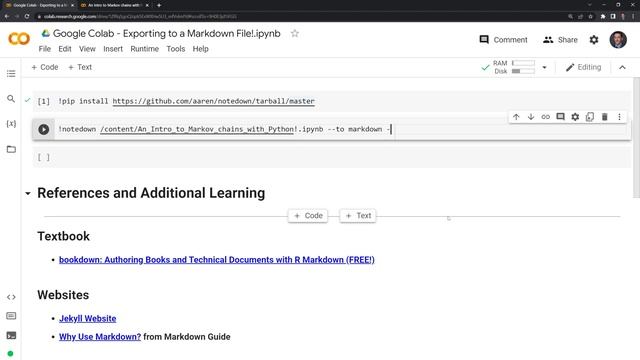Run the notedown cell
This screenshot has width=640, height=360.
[44, 129]
